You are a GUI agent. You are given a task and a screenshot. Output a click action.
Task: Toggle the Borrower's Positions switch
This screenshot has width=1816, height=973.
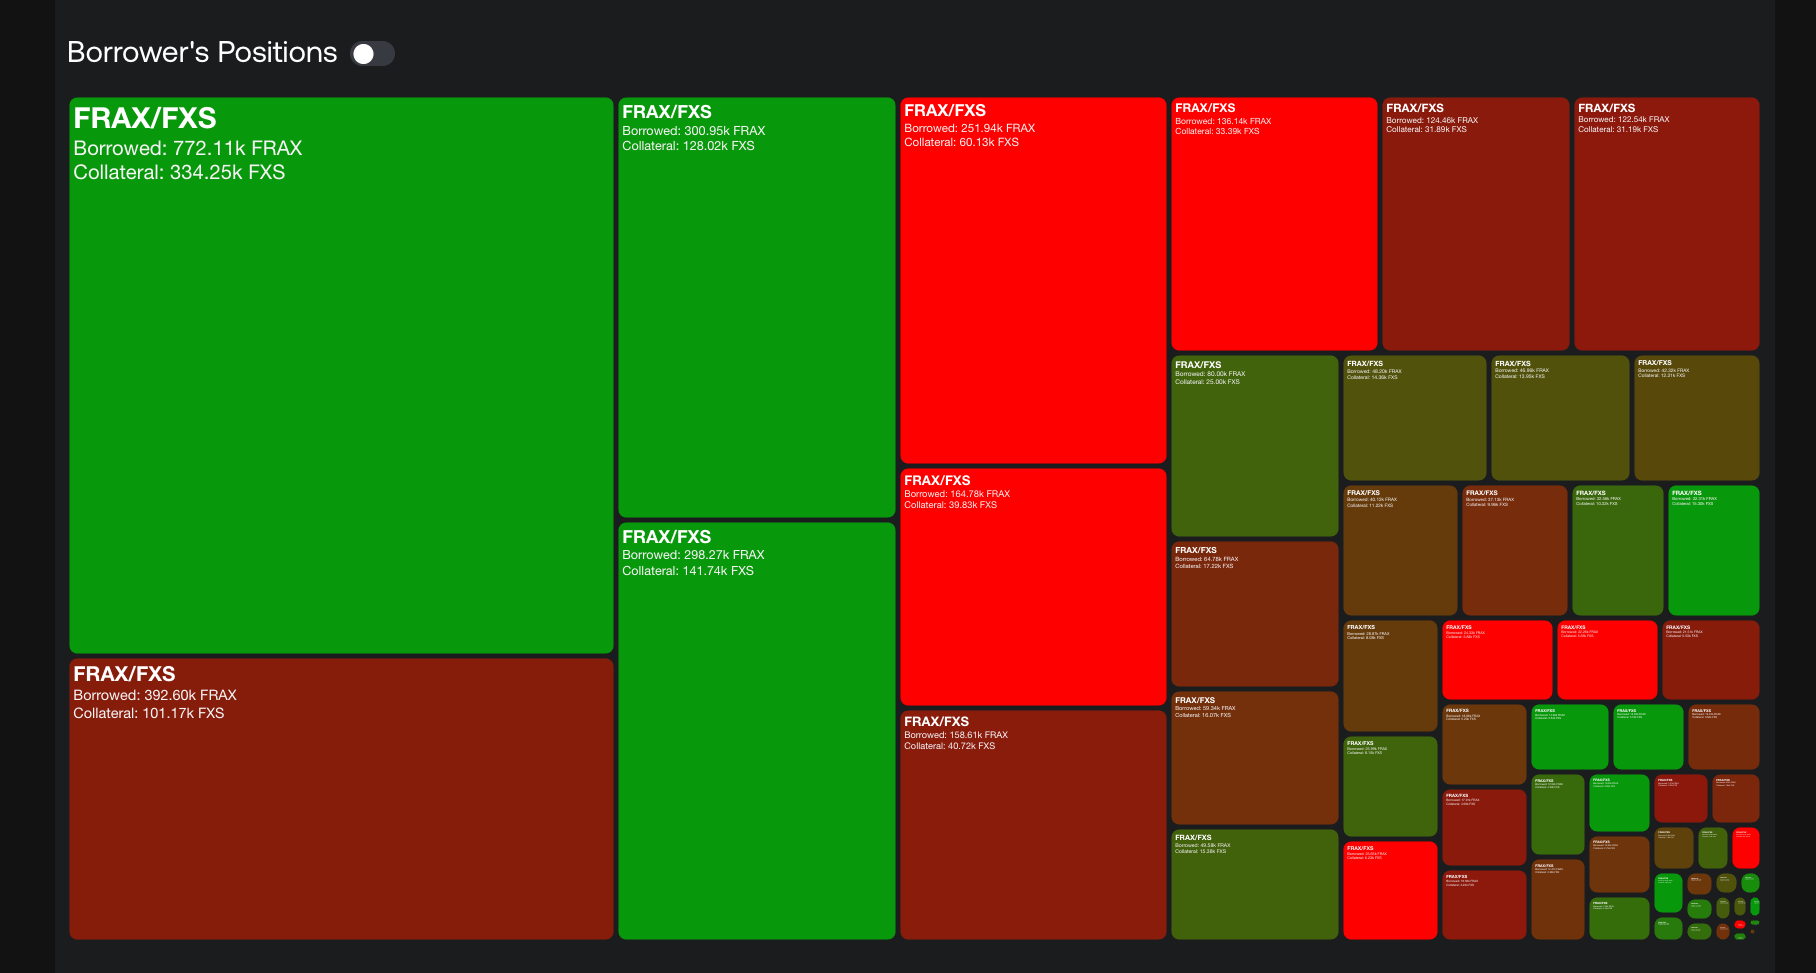[x=373, y=54]
